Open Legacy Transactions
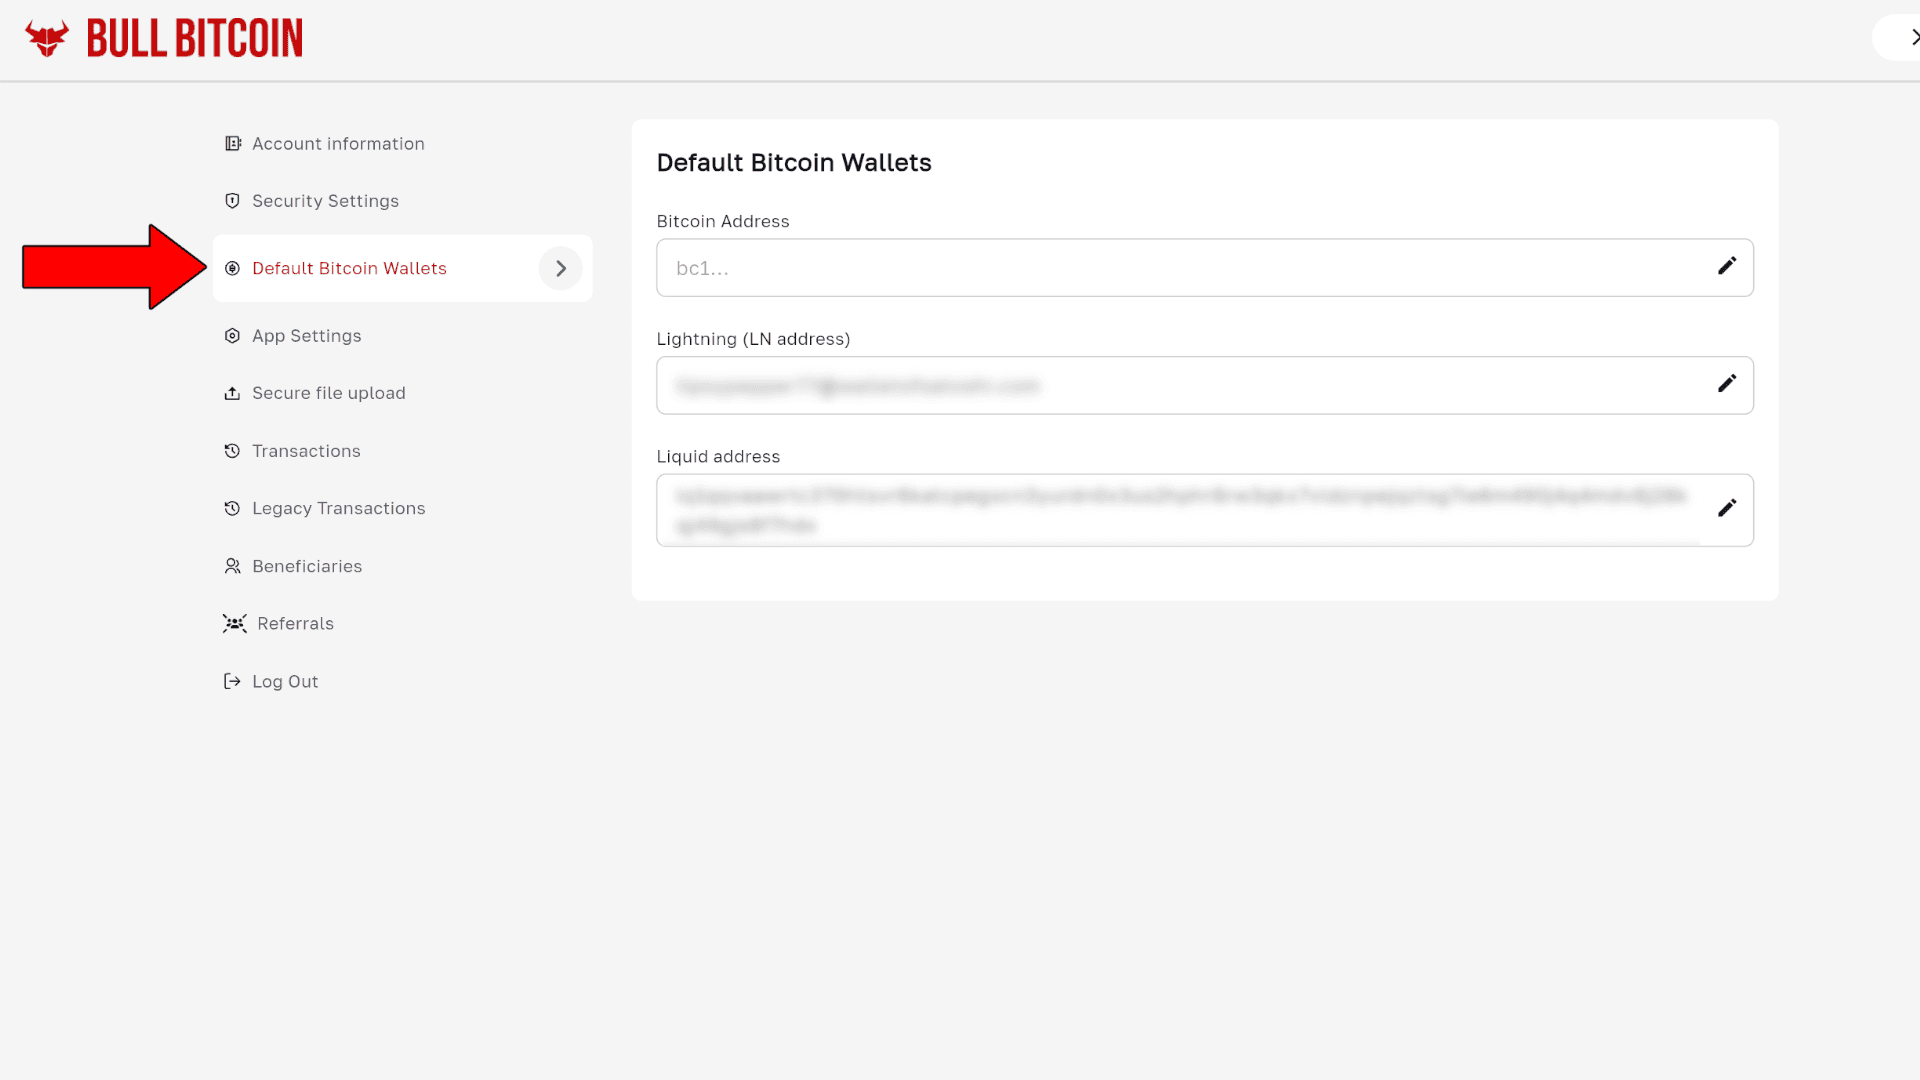Image resolution: width=1920 pixels, height=1080 pixels. tap(338, 508)
